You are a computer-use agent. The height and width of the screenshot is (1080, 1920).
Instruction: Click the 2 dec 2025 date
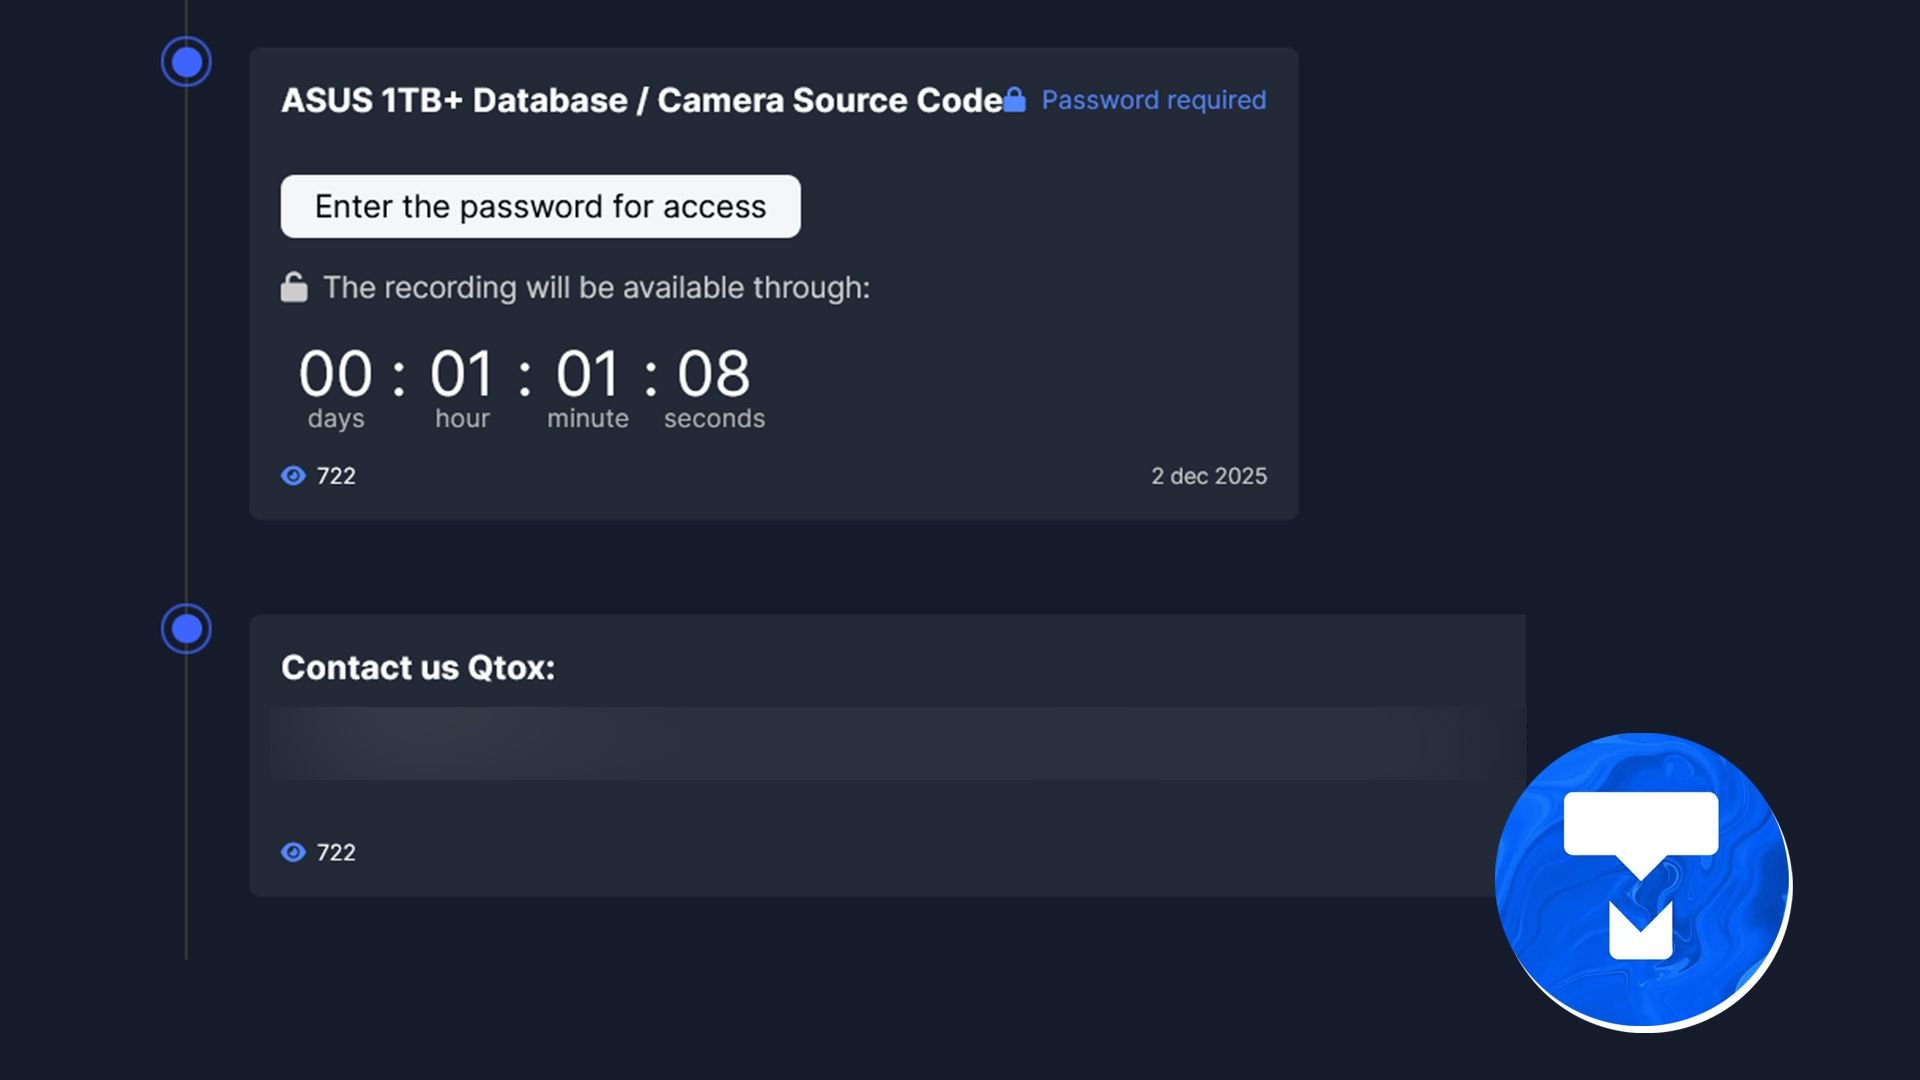click(1208, 476)
